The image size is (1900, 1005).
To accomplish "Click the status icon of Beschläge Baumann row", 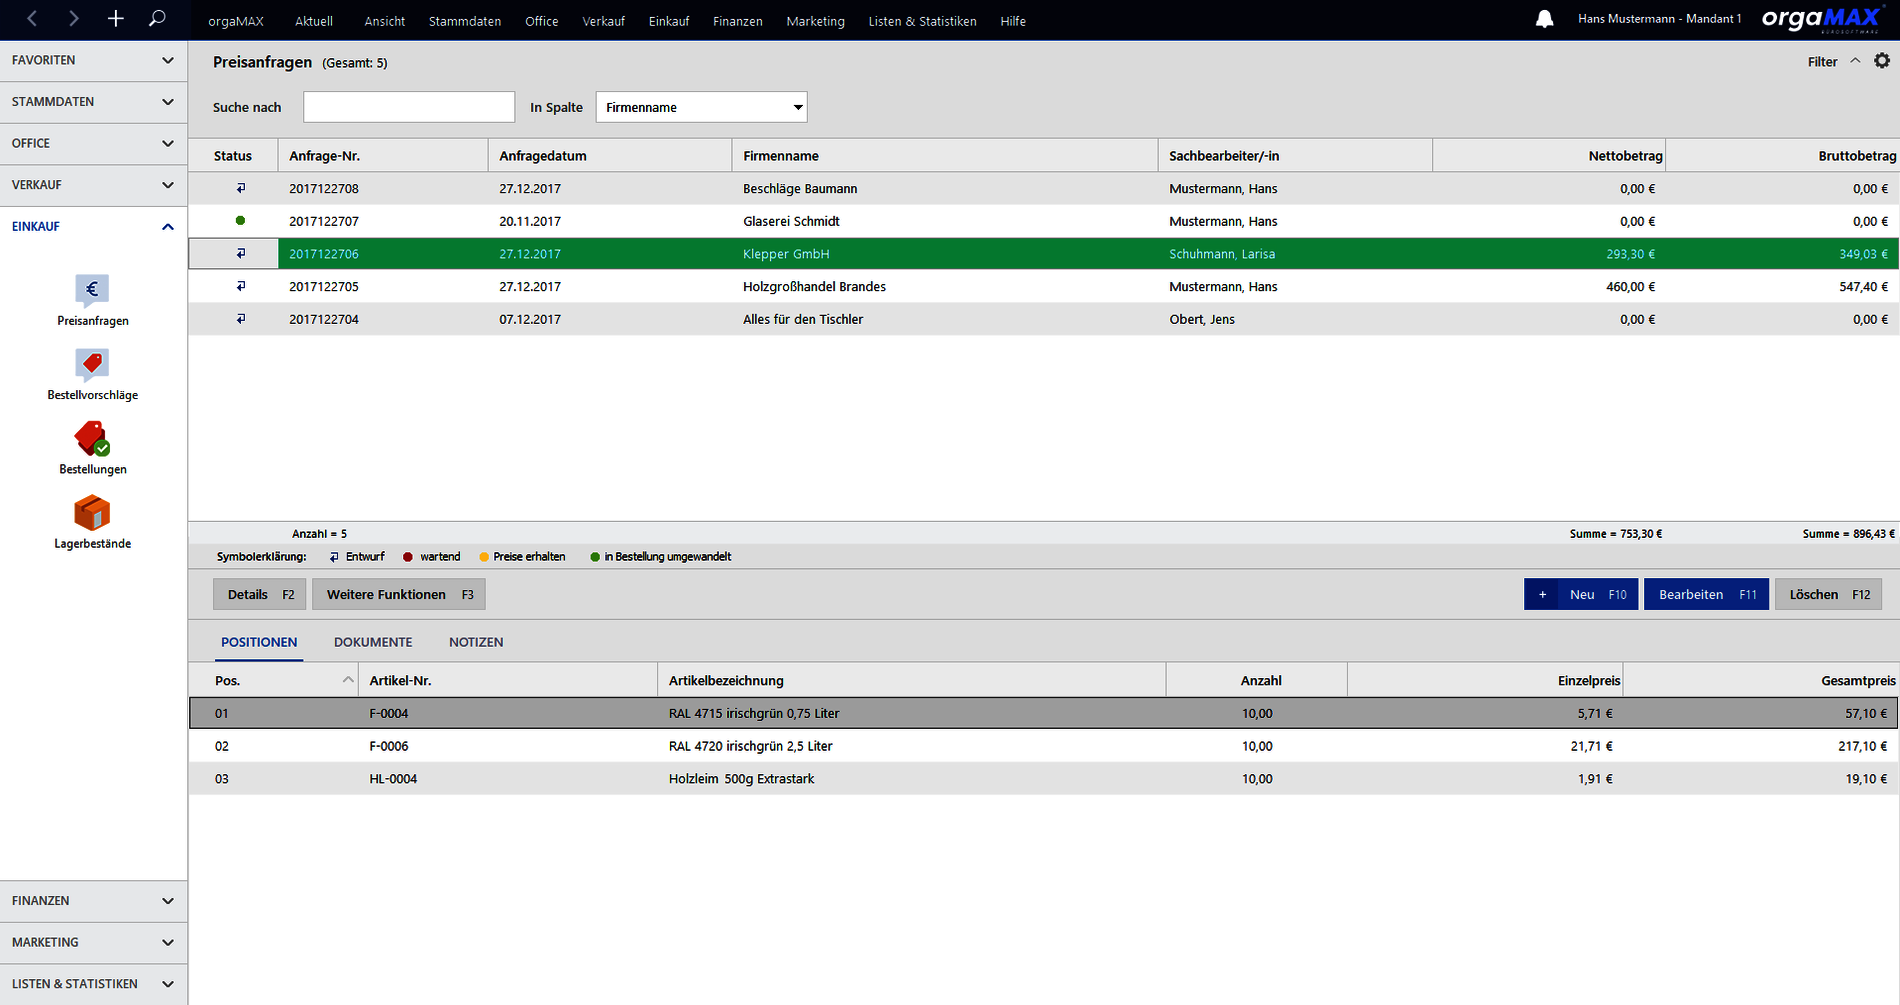I will point(240,188).
